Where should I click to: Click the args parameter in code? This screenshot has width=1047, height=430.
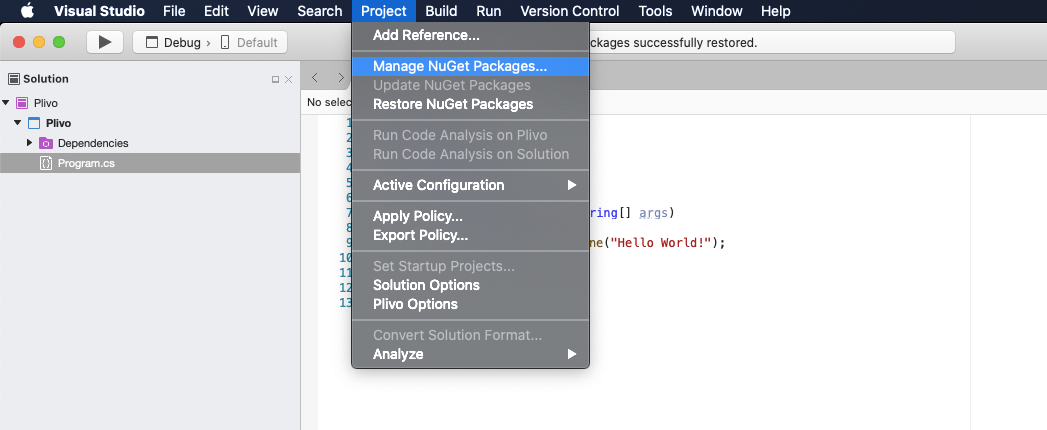tap(654, 214)
